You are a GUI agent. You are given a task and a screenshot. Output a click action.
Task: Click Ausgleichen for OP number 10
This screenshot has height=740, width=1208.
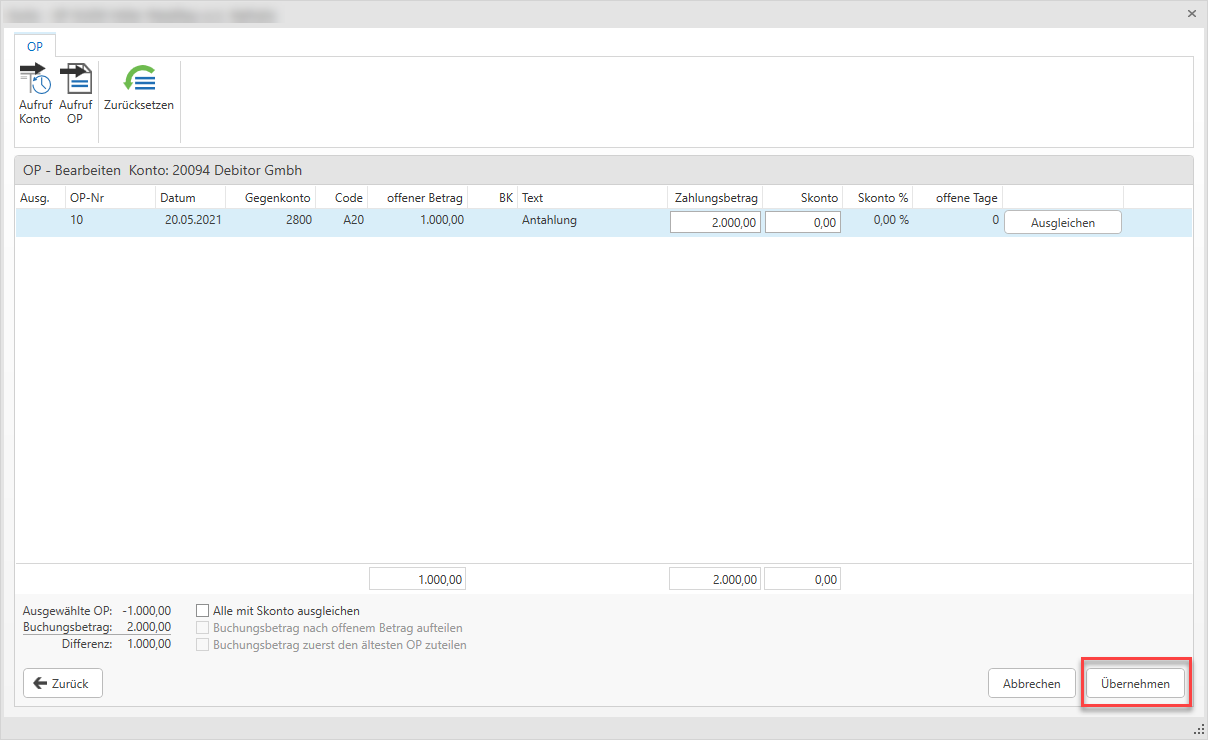point(1062,223)
